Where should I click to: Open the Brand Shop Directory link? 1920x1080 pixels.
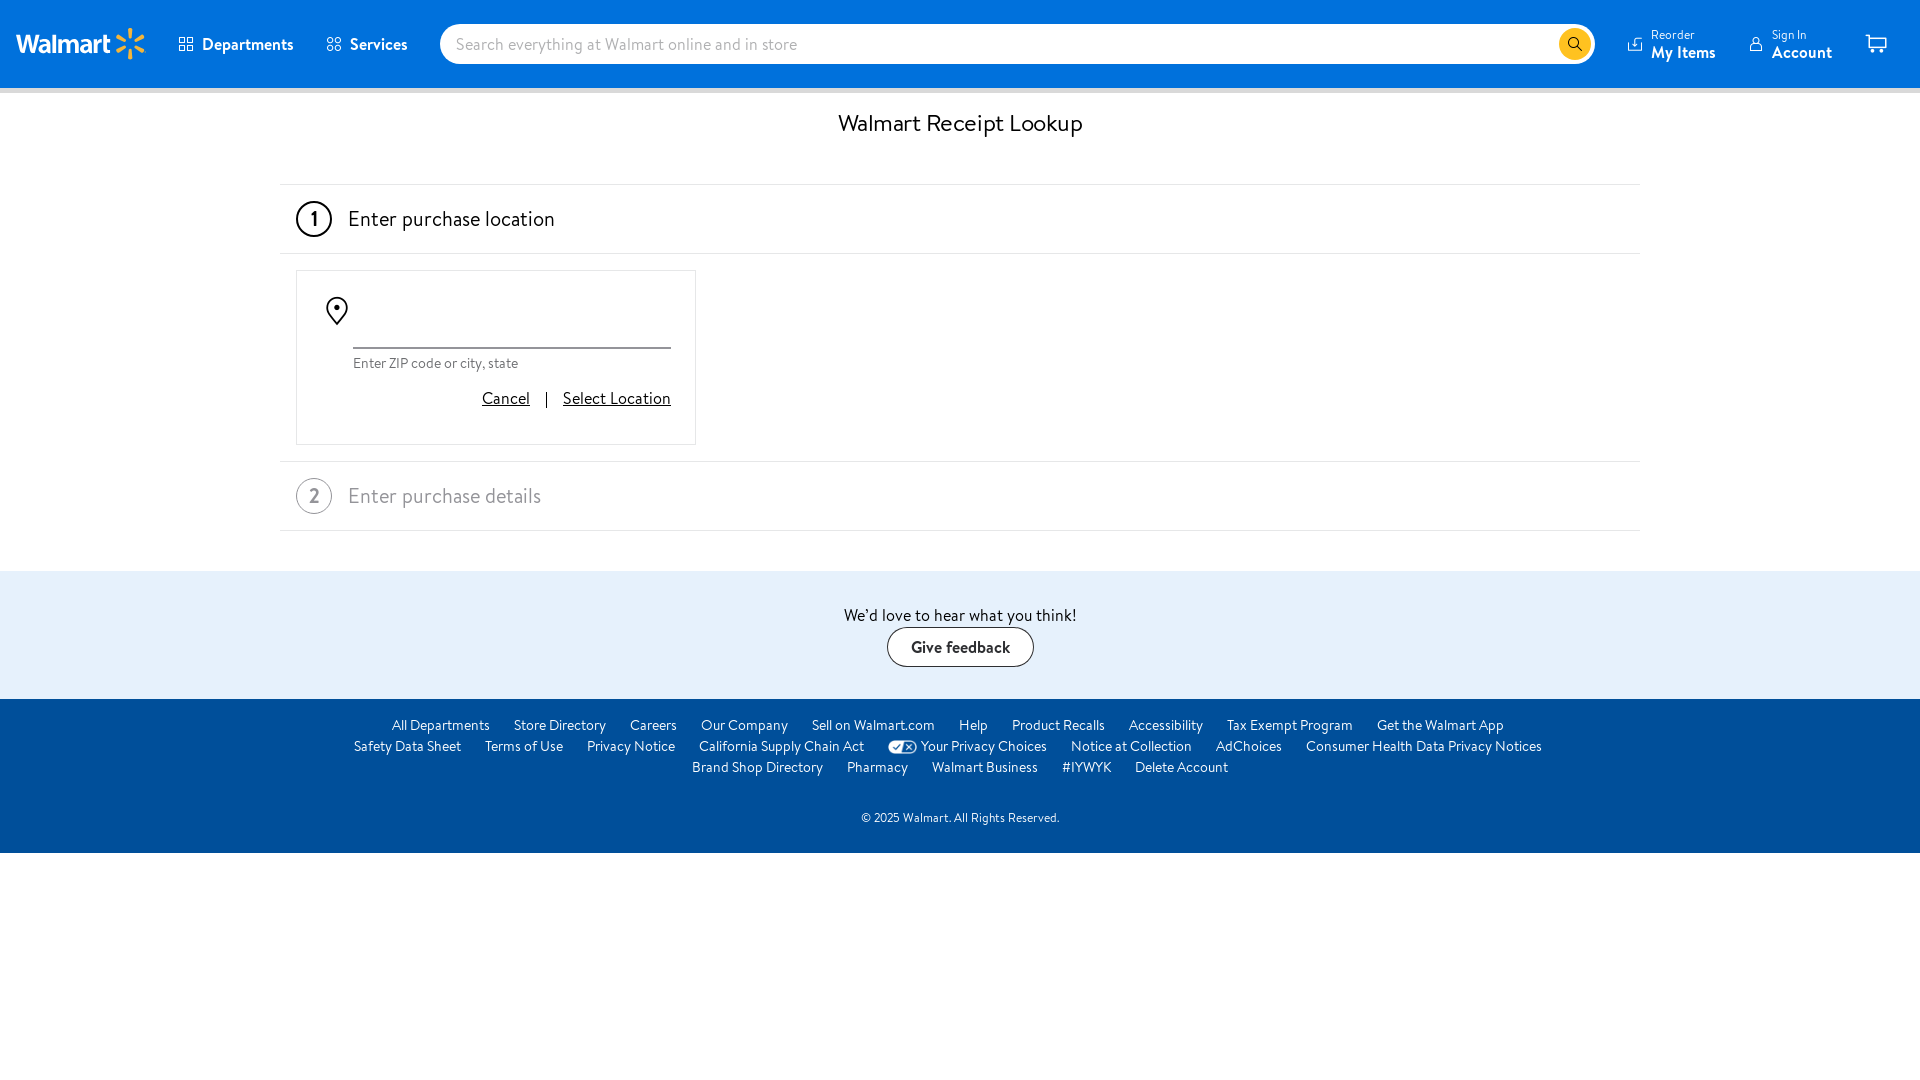pos(757,767)
